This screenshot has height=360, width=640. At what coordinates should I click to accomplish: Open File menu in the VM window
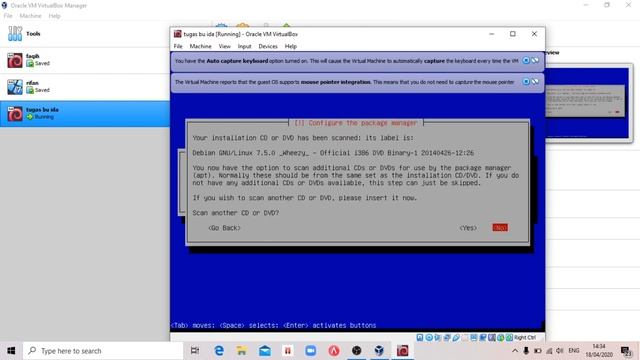pyautogui.click(x=178, y=46)
